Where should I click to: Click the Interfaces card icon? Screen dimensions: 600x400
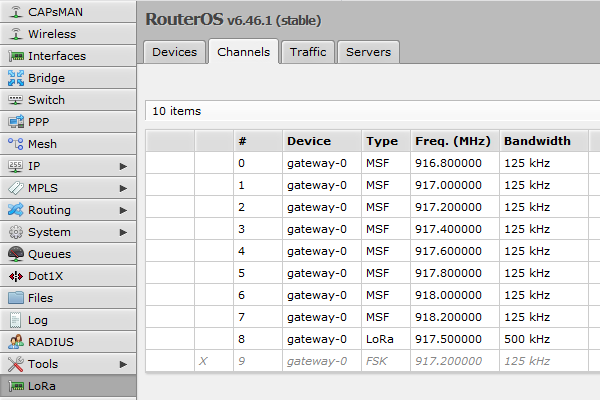point(16,56)
